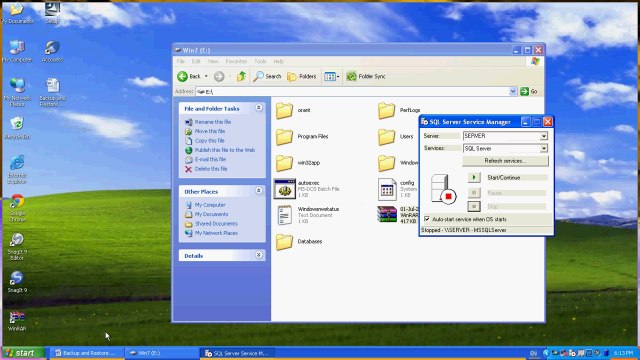
Task: Click the Refresh services button
Action: 505,161
